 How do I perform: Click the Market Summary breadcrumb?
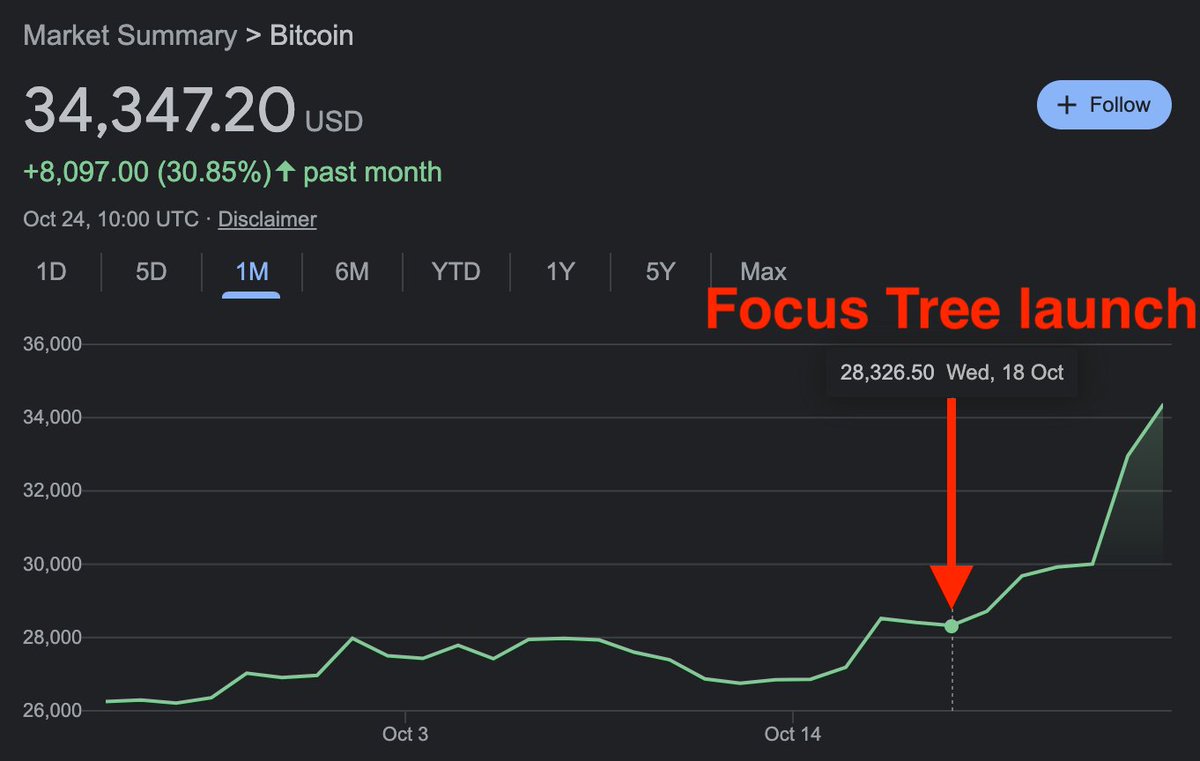tap(130, 36)
